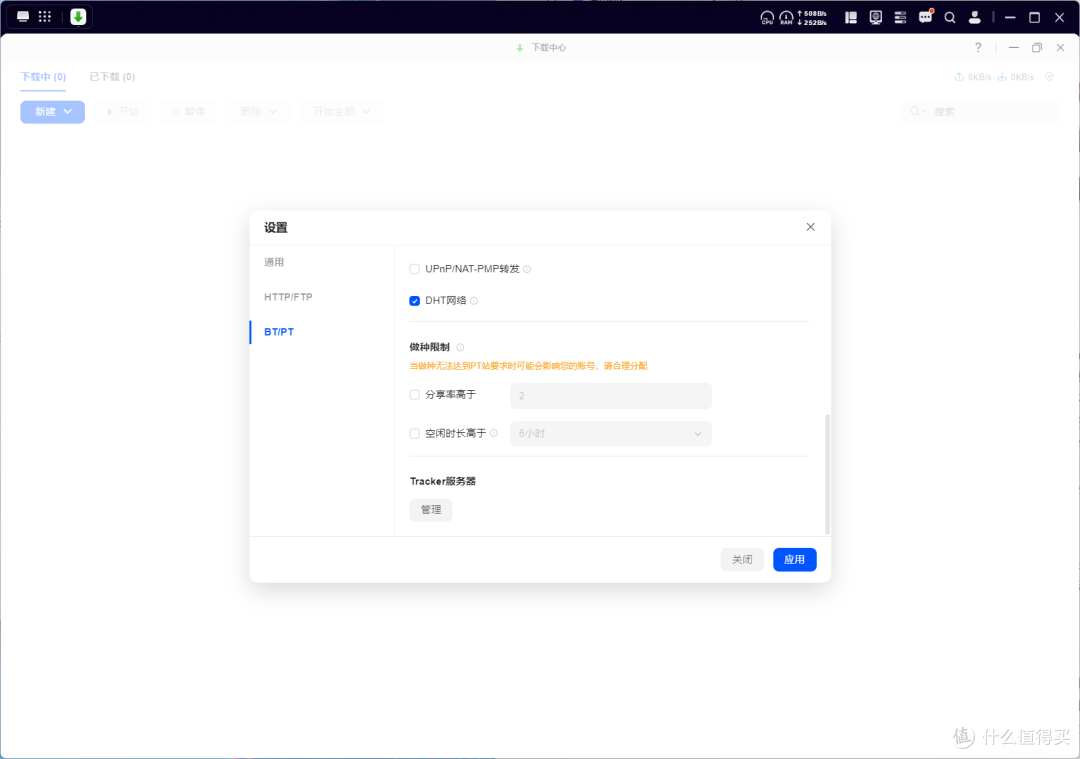Click the help question mark in Download Center
This screenshot has height=759, width=1080.
pyautogui.click(x=978, y=48)
